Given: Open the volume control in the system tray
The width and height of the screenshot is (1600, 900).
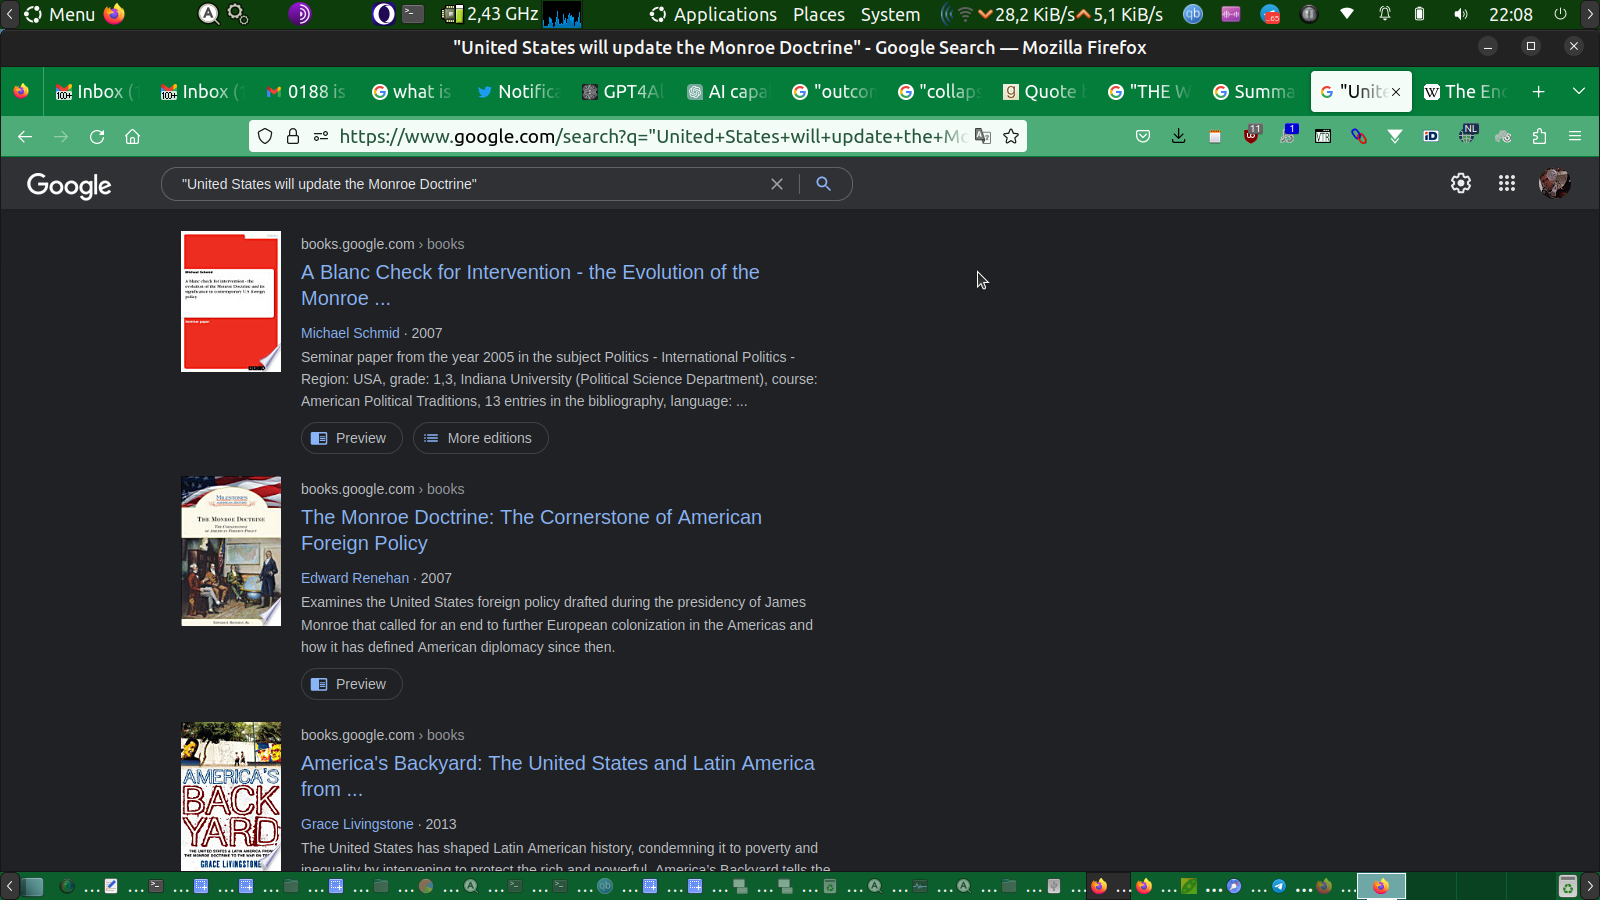Looking at the screenshot, I should [x=1461, y=14].
